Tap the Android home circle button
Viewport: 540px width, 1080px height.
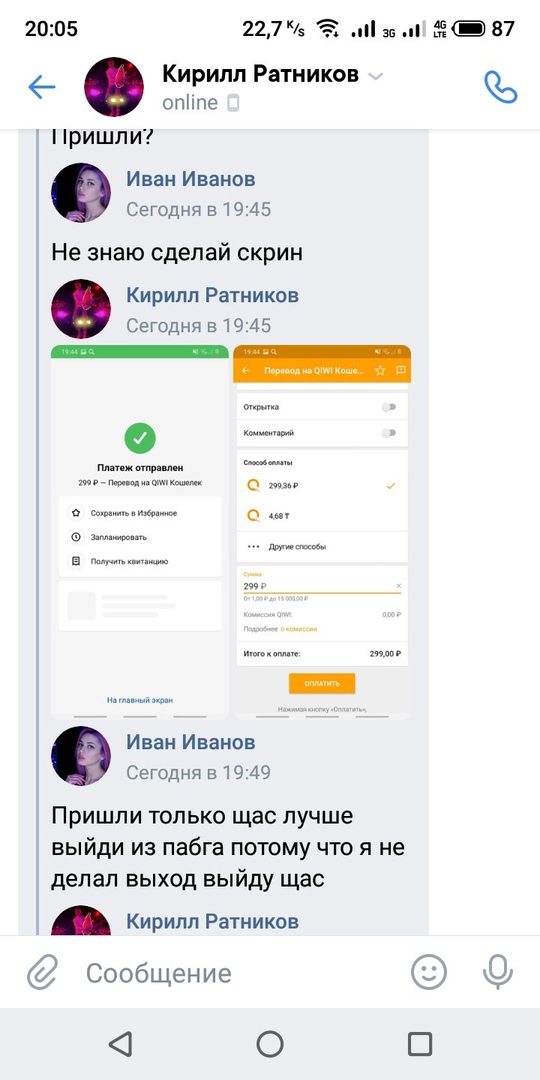(x=270, y=1044)
